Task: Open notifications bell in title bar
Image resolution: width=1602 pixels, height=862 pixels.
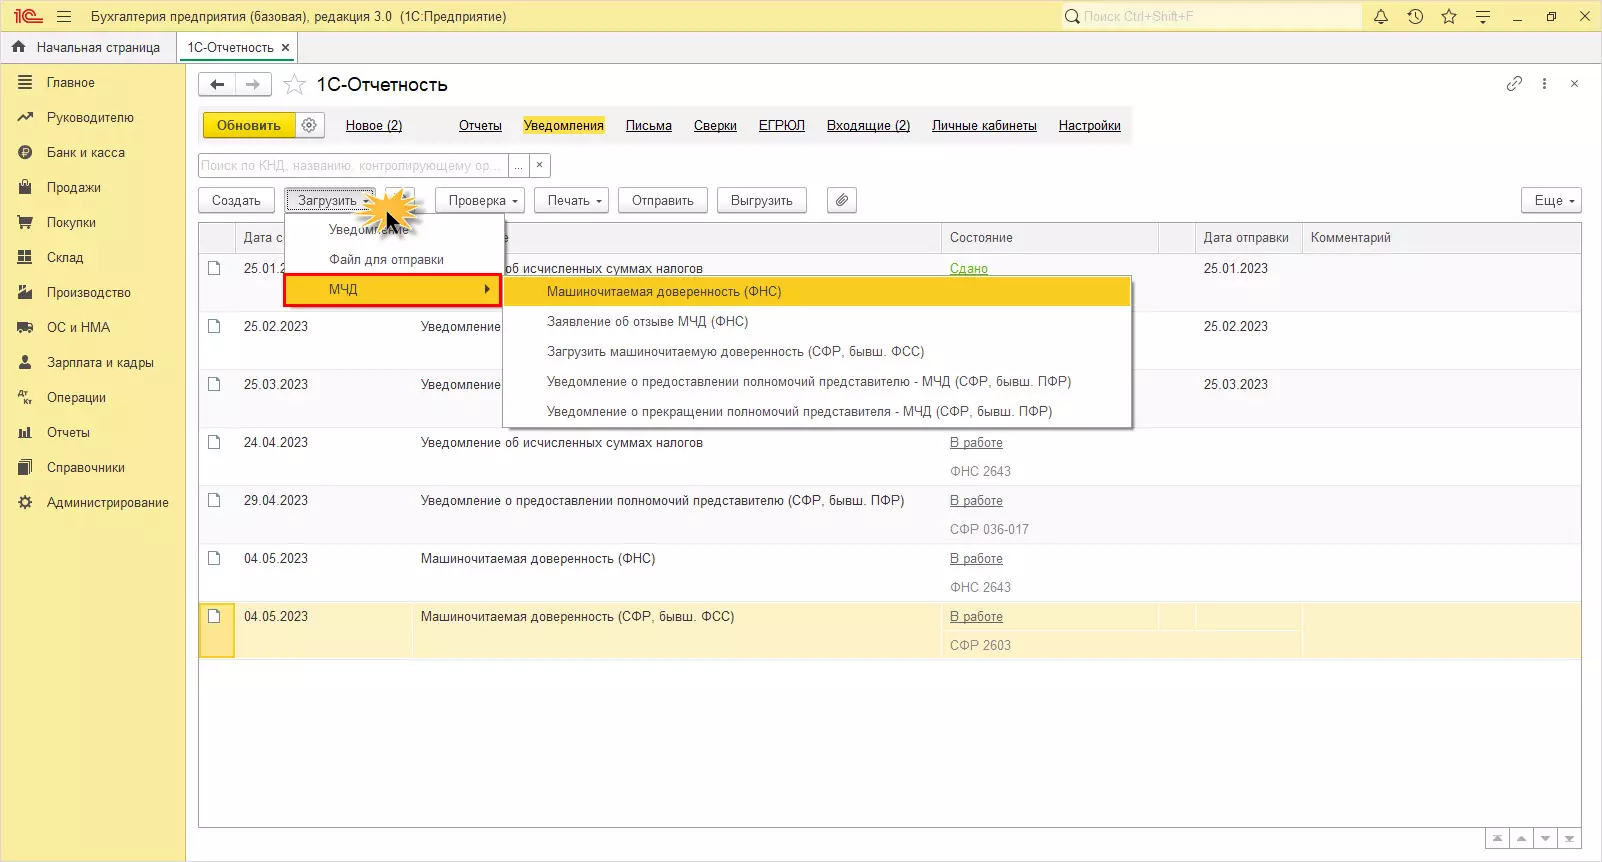Action: 1381,16
